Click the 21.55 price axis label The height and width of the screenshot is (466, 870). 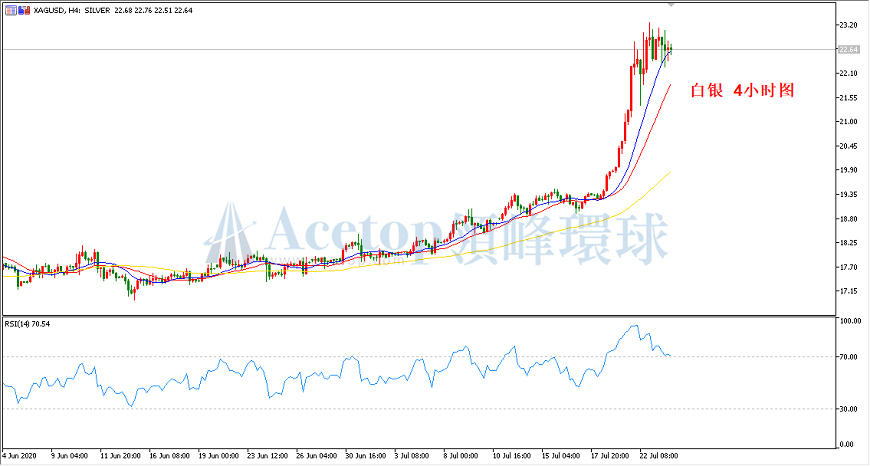(x=848, y=98)
